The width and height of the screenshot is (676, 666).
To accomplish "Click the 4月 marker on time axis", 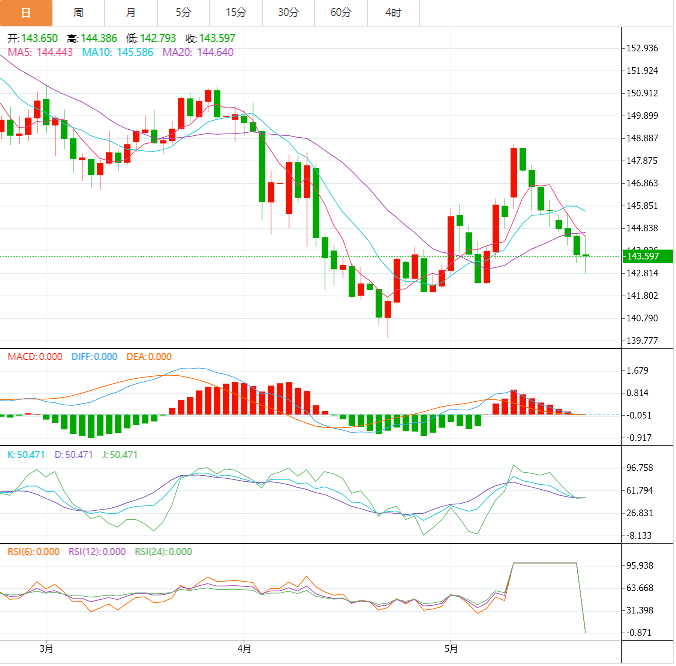I will [244, 649].
